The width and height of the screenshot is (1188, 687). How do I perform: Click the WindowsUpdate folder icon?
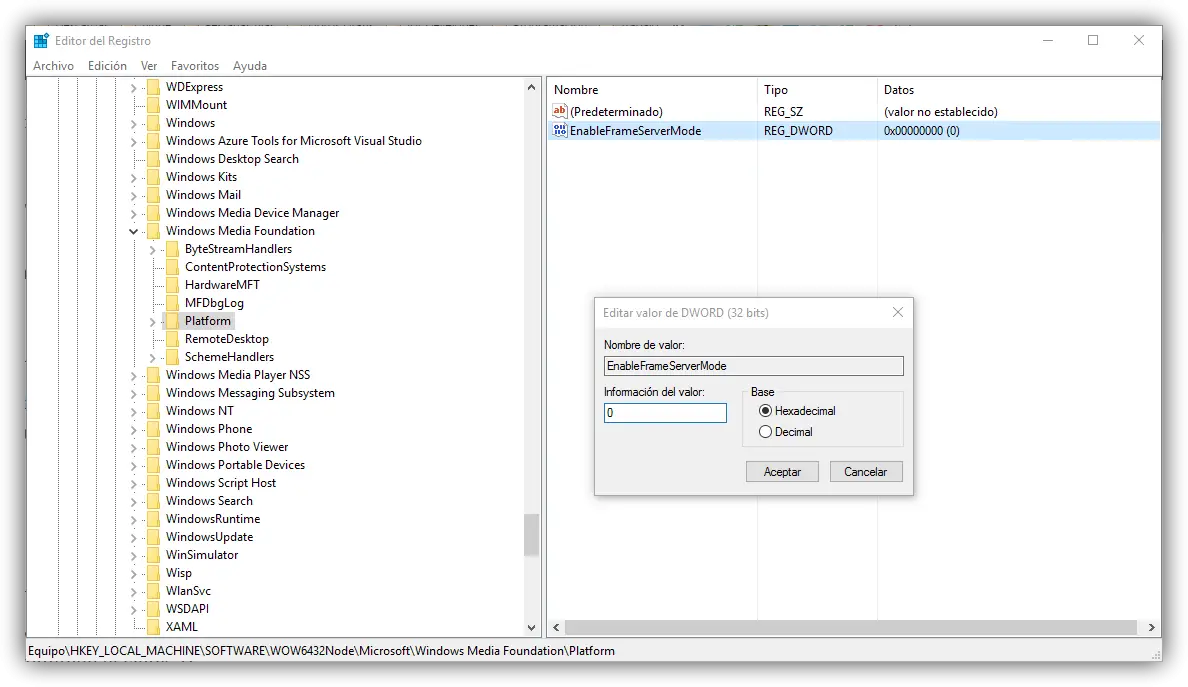[154, 536]
